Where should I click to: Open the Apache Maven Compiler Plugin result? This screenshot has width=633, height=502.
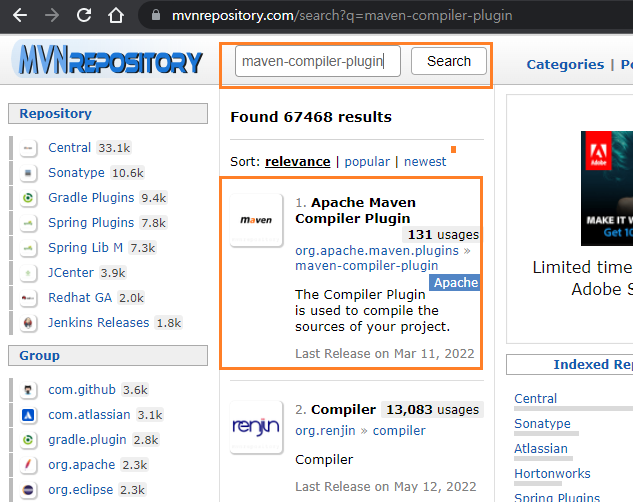tap(355, 210)
